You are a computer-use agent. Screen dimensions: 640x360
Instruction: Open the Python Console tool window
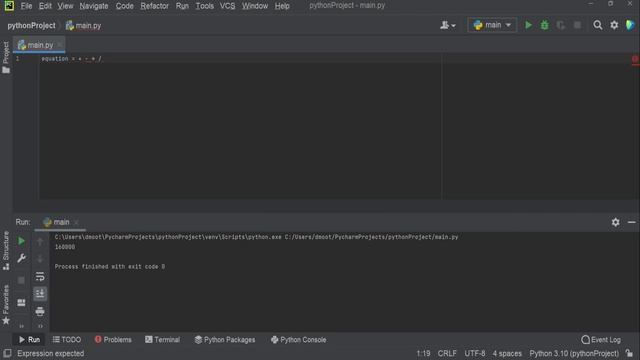[x=298, y=340]
